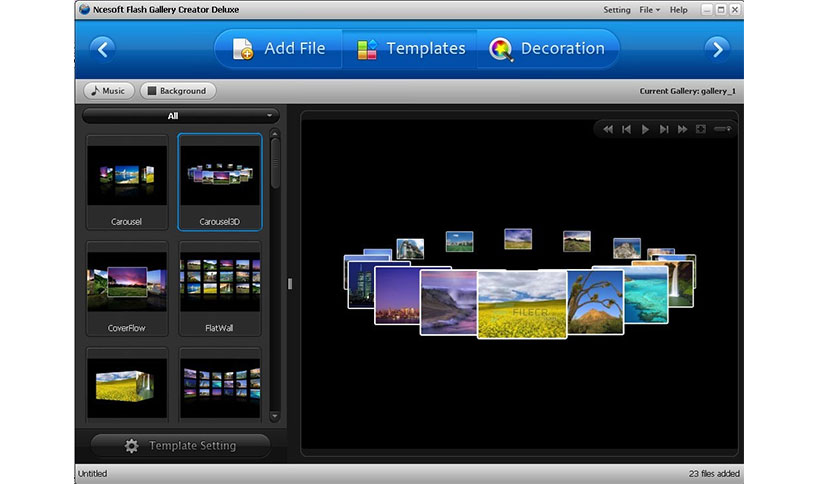
Task: Open the Setting menu
Action: (x=617, y=10)
